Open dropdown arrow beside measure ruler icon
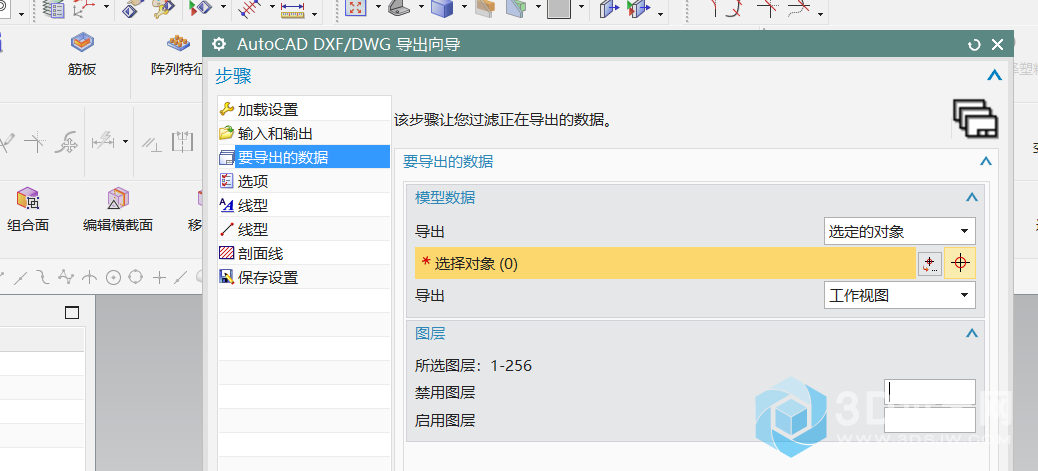 [314, 14]
